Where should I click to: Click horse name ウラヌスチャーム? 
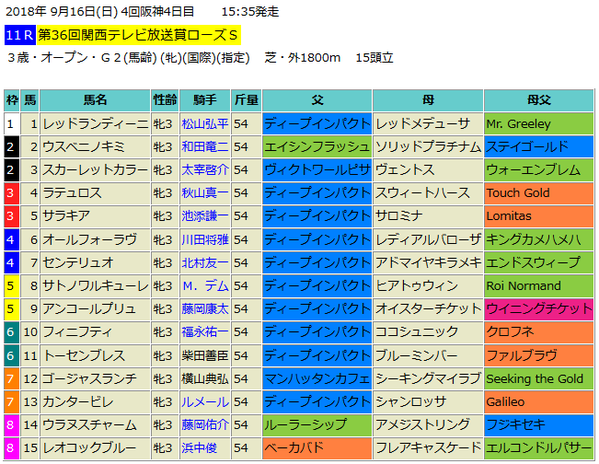[x=89, y=425]
